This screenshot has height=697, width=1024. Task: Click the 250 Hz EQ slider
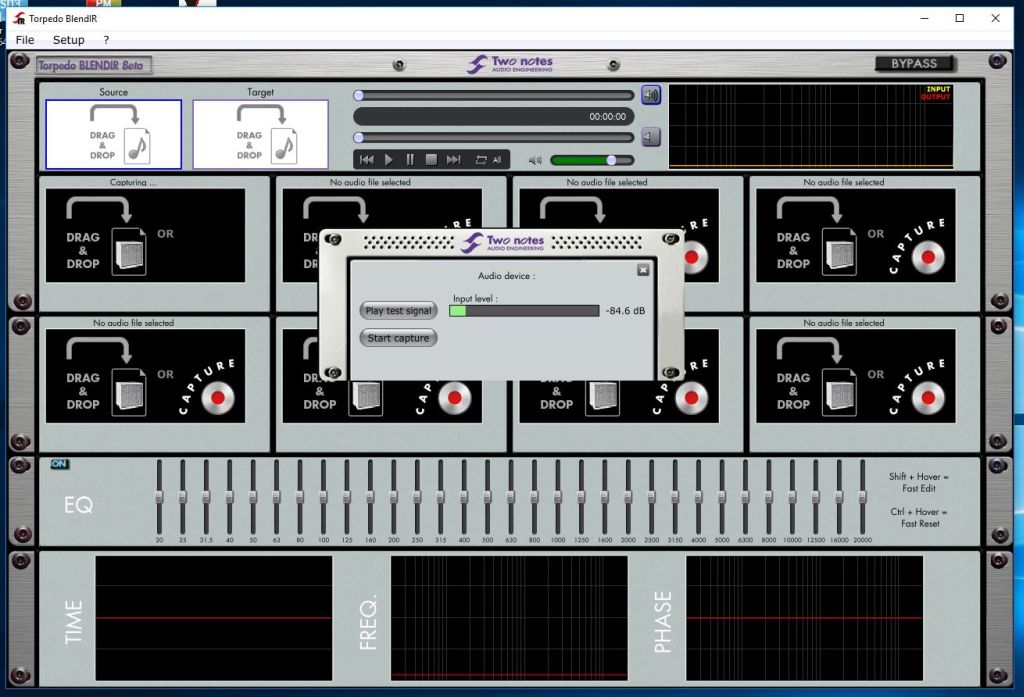[x=417, y=497]
